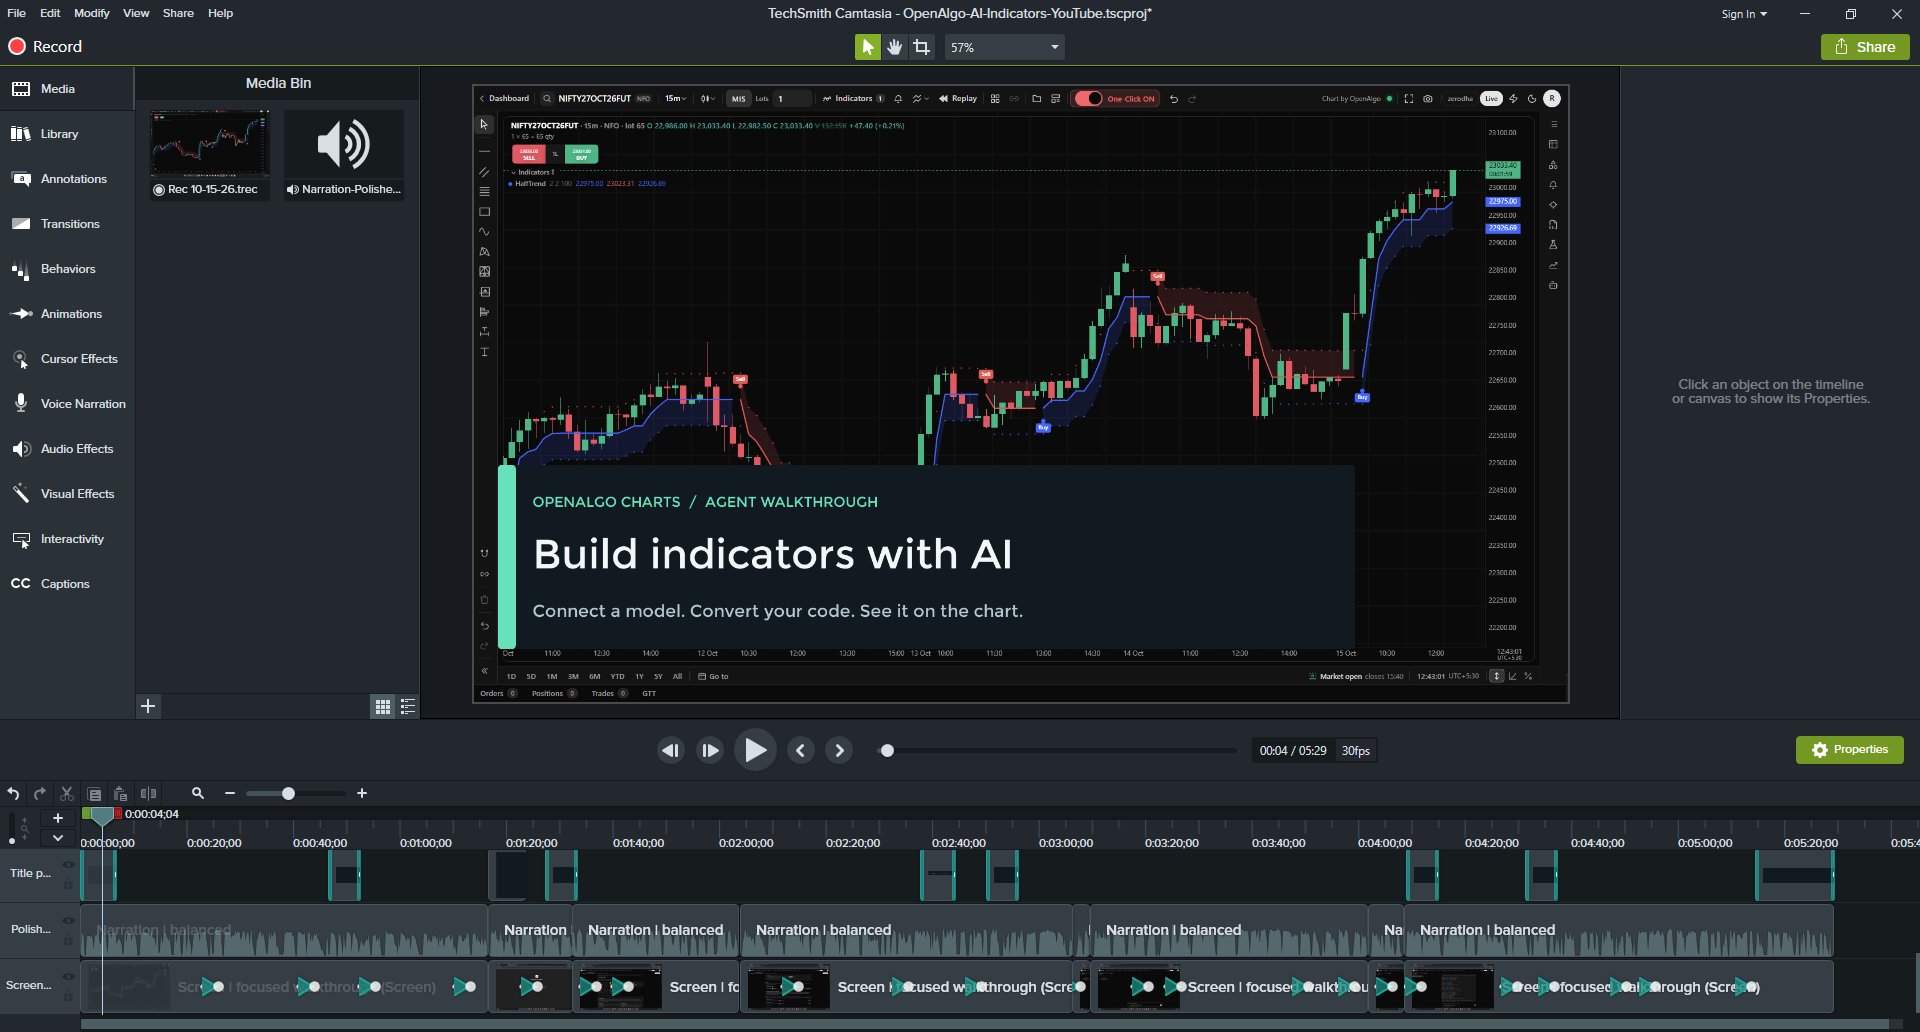Lock the Title track
1920x1032 pixels.
(x=68, y=883)
